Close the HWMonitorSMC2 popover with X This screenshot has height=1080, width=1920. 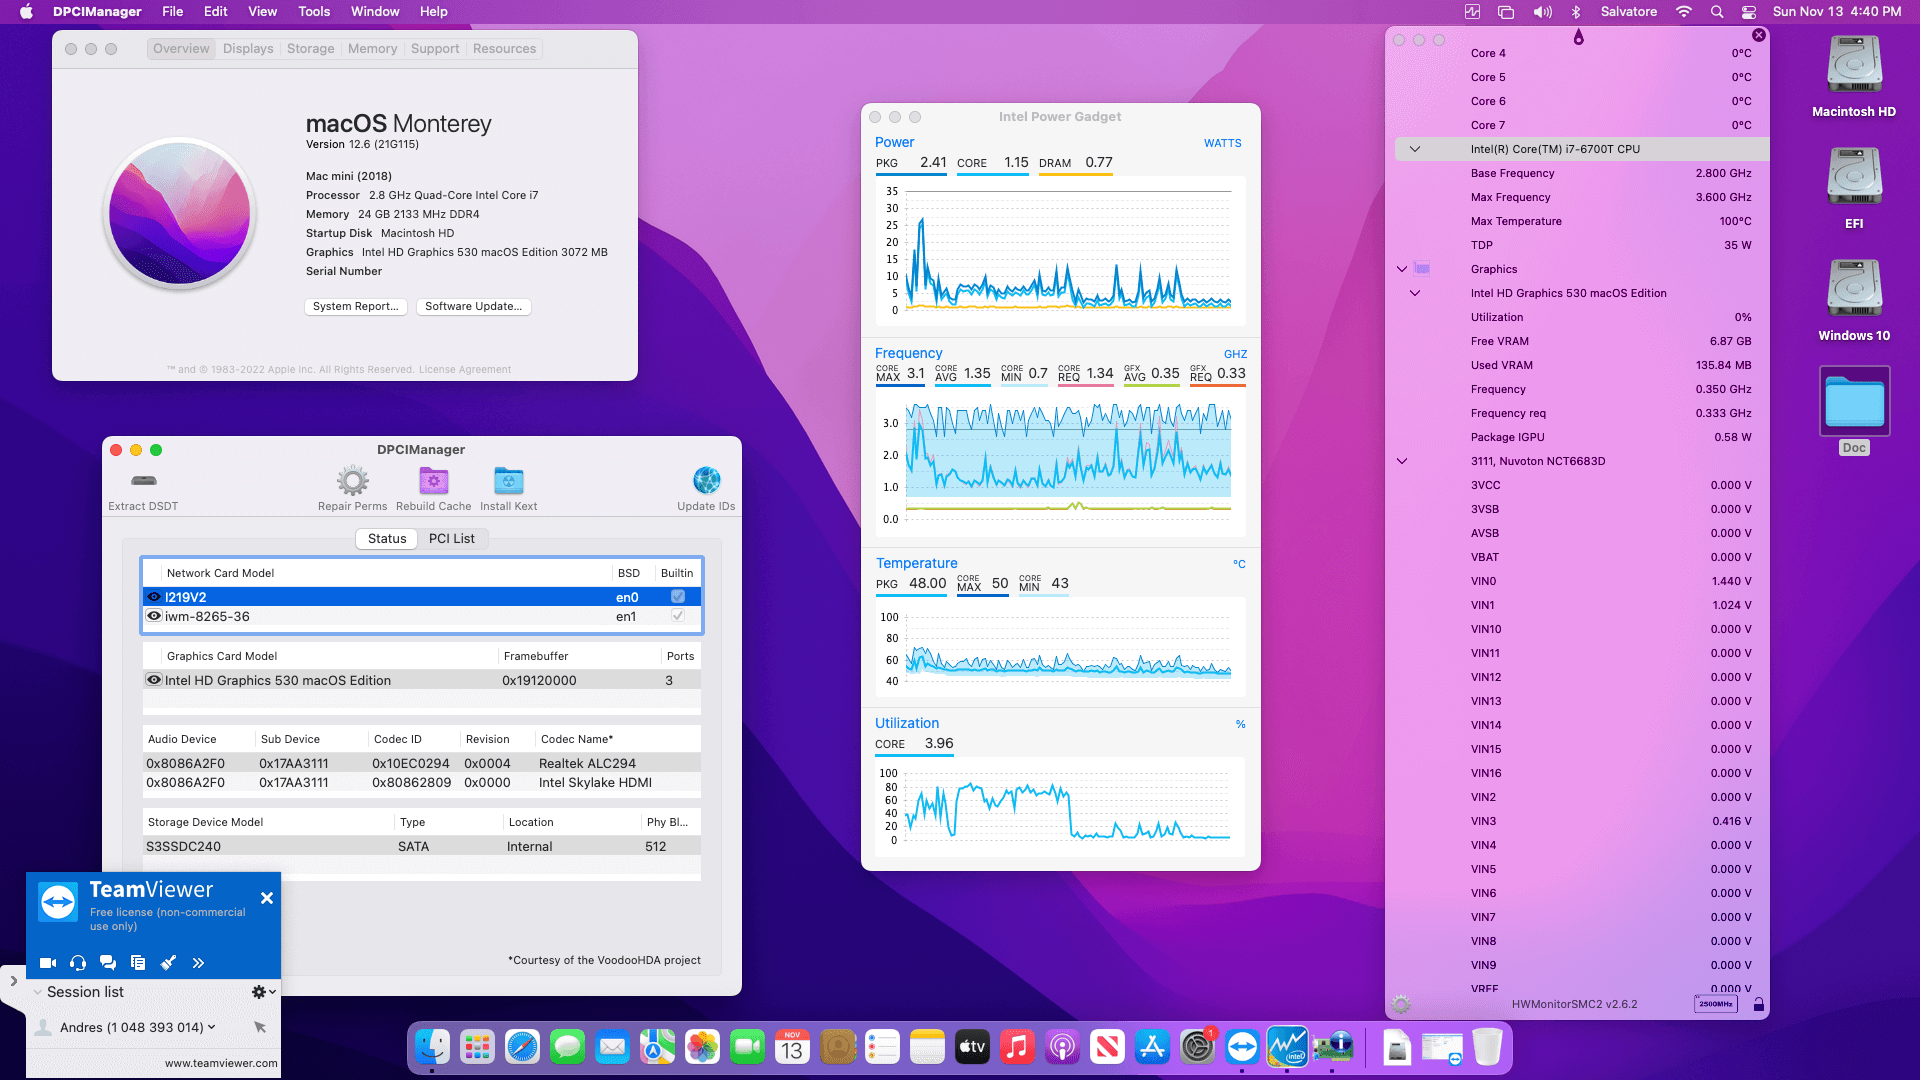point(1759,35)
